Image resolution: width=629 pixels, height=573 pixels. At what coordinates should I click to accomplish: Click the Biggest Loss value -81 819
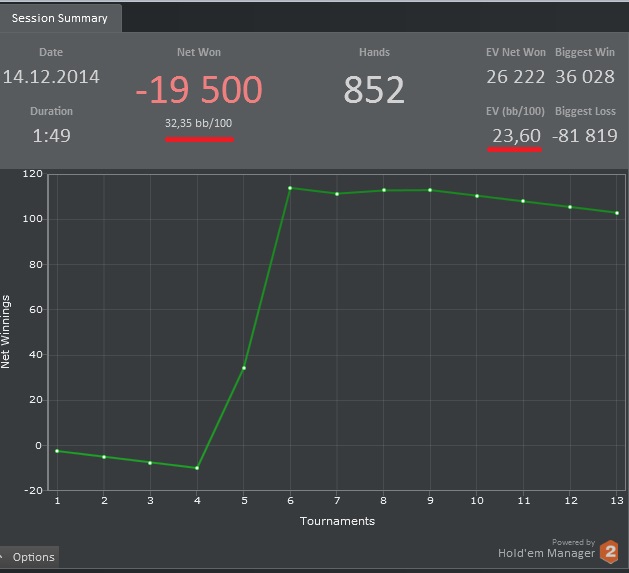click(585, 136)
